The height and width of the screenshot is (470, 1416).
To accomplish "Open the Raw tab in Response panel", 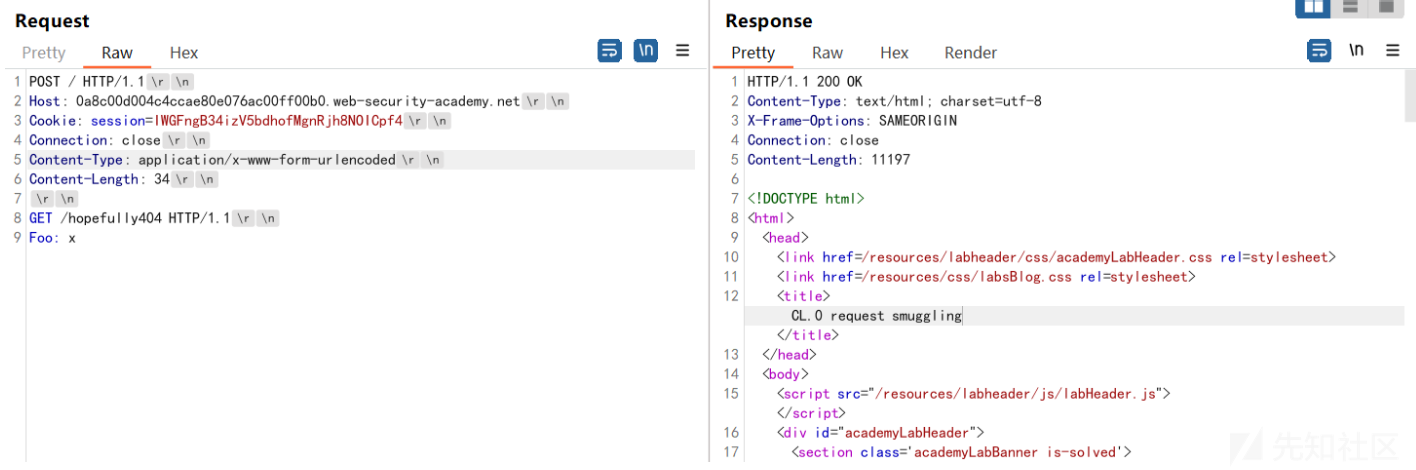I will coord(827,53).
